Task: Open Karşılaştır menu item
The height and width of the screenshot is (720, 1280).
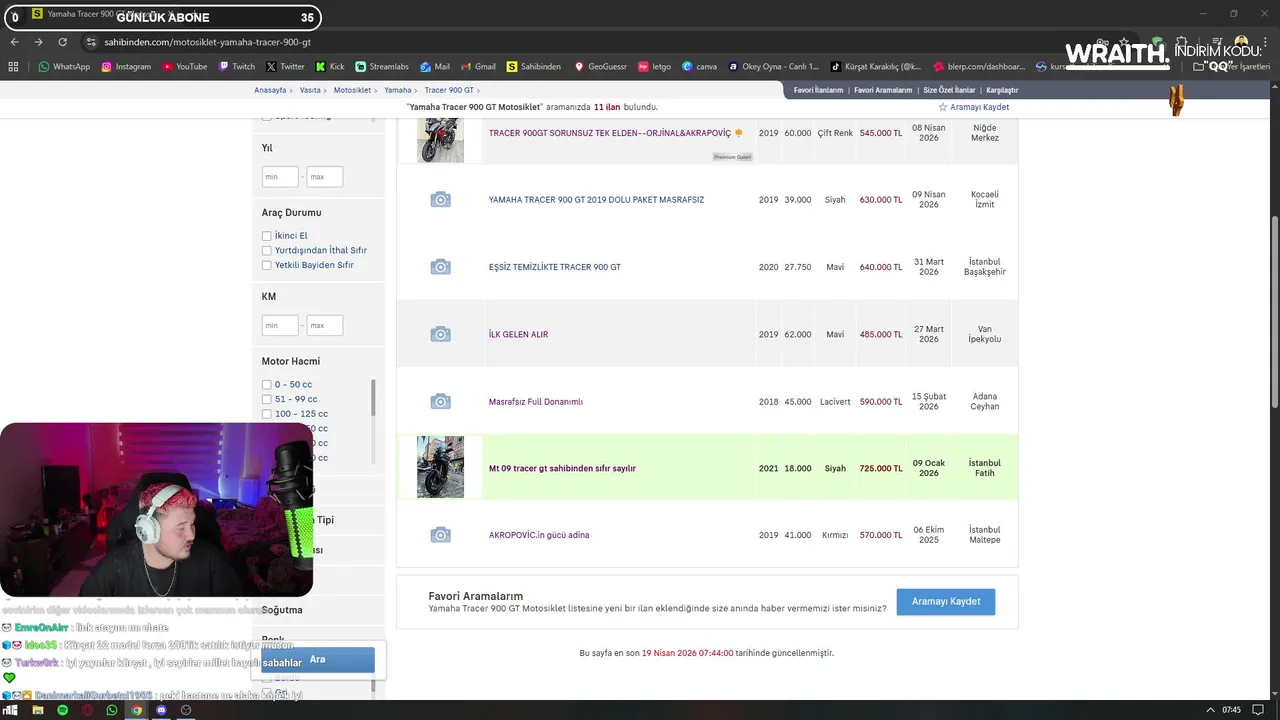Action: point(1002,90)
